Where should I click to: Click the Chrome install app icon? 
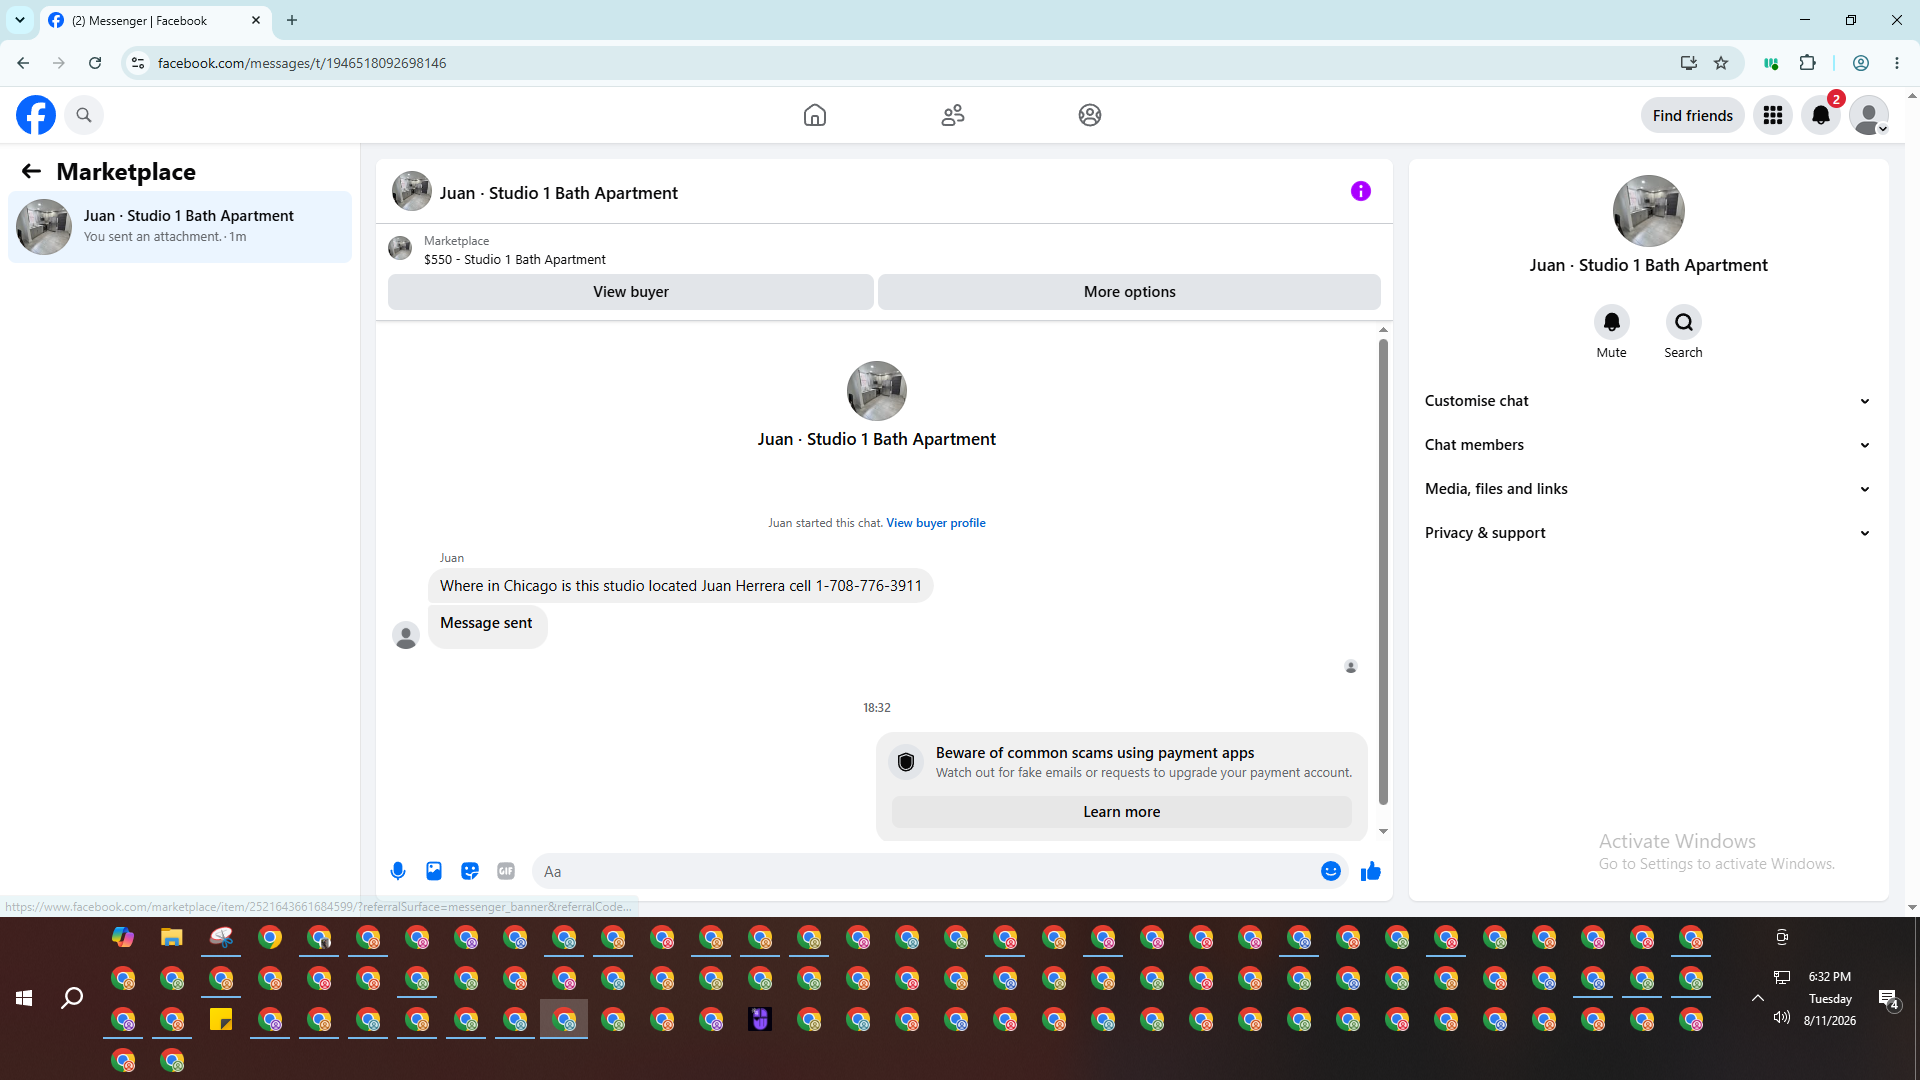pos(1689,63)
